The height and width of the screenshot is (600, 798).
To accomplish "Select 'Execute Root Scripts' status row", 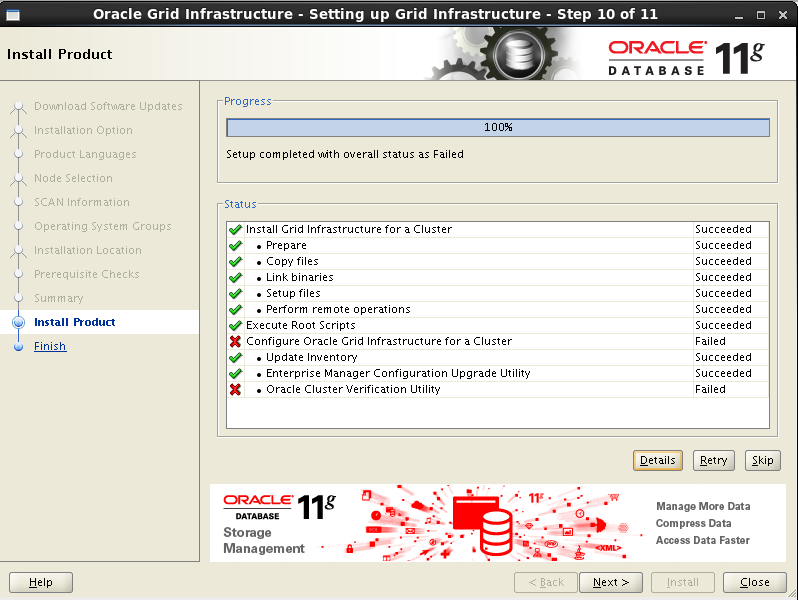I will click(x=497, y=325).
